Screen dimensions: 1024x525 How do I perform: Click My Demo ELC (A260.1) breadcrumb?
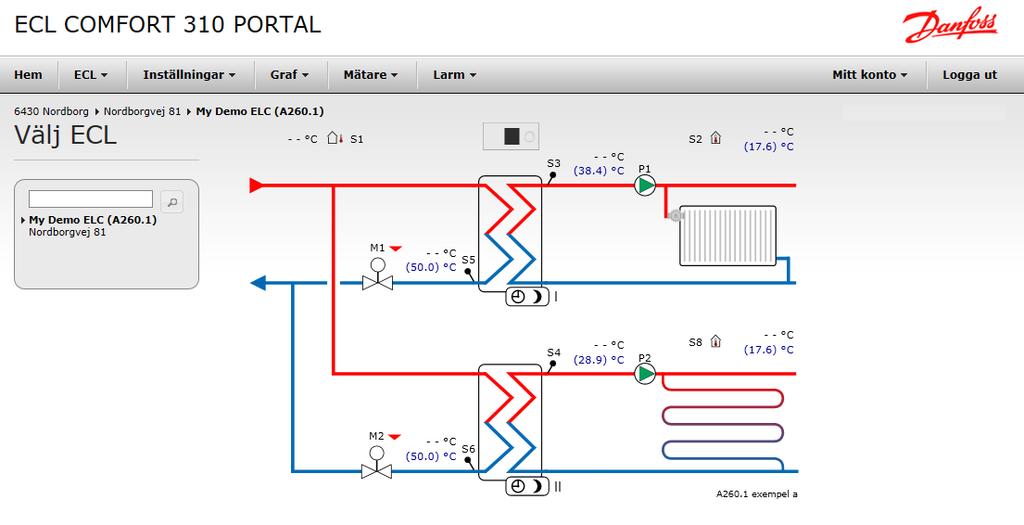[x=260, y=112]
